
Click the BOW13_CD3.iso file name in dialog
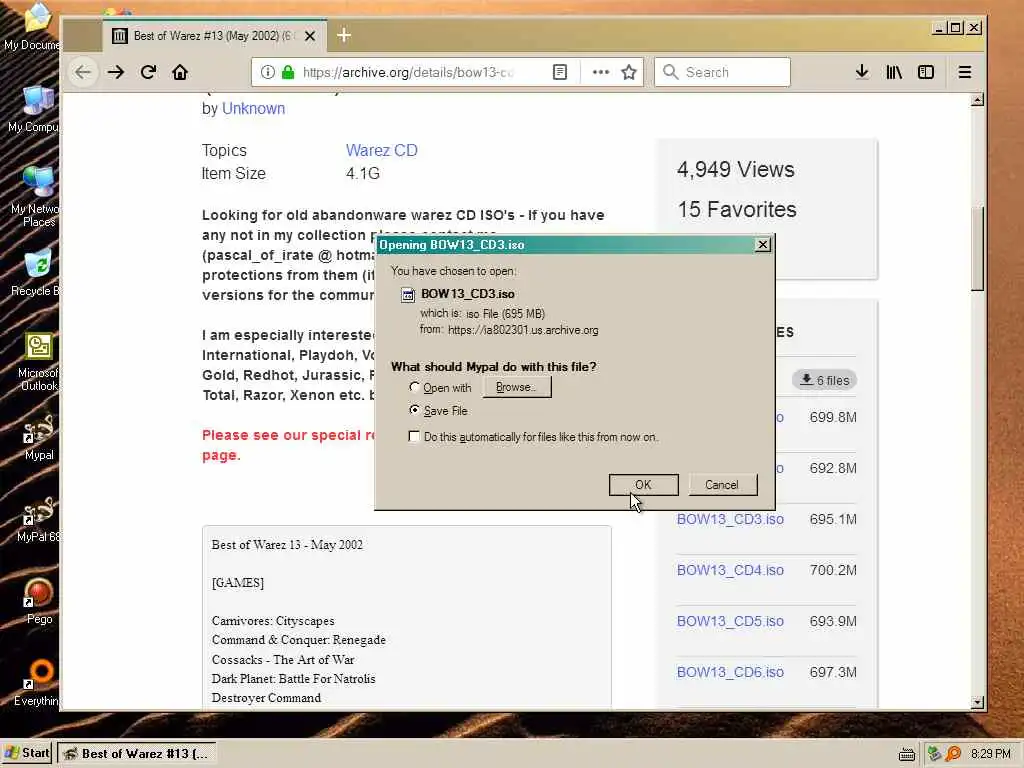468,294
